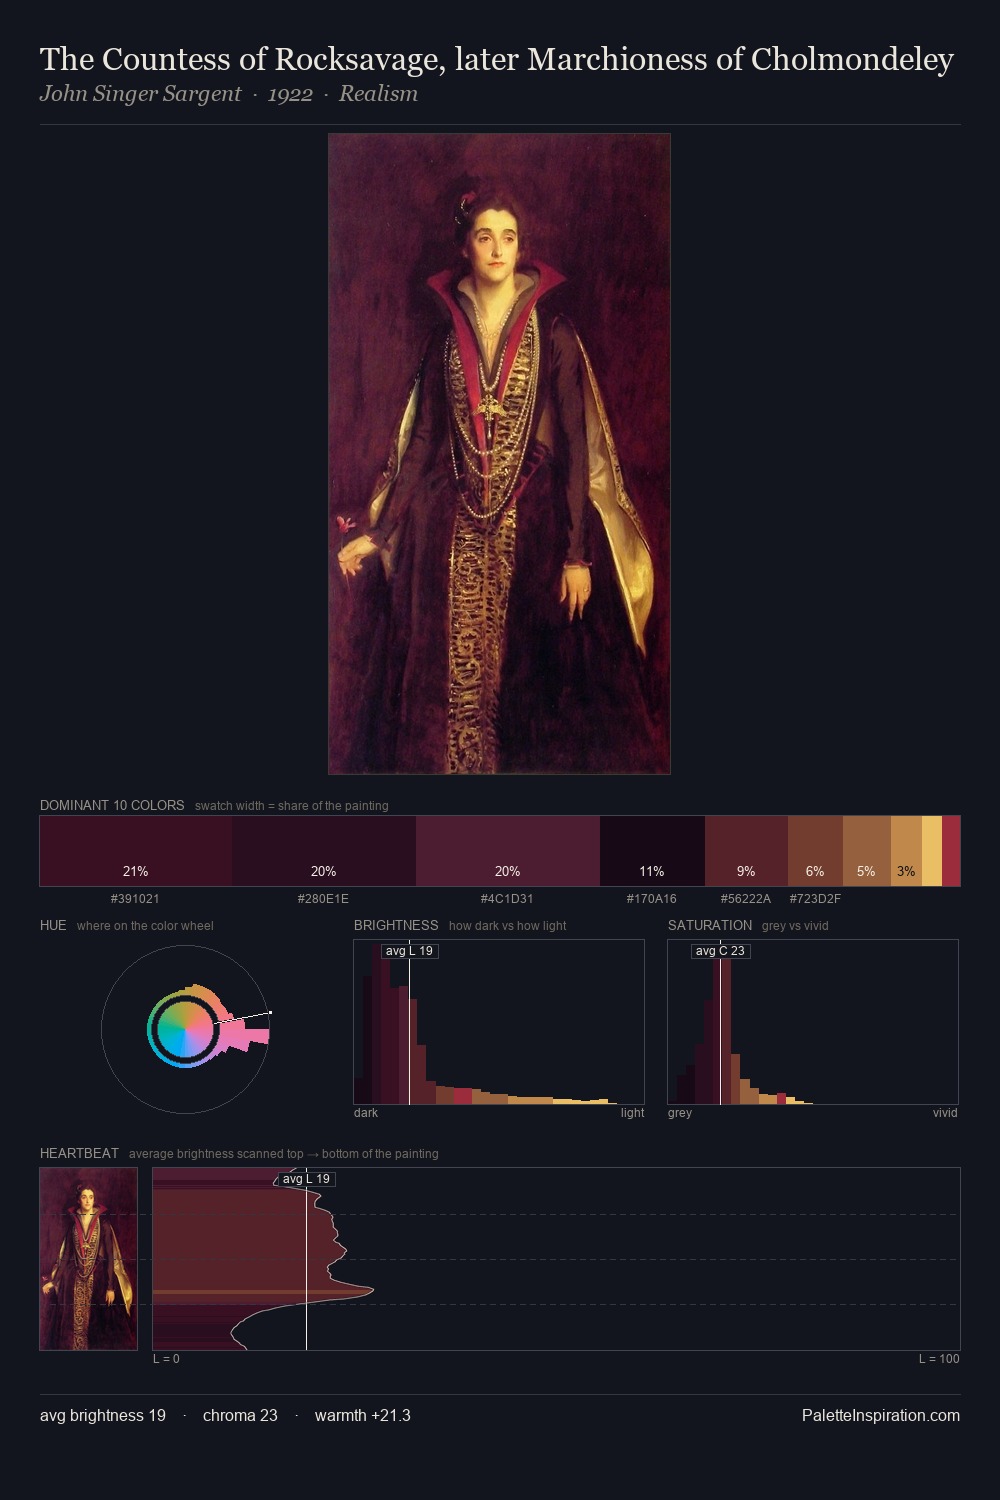Select the #280E1E swatch showing 20%
The width and height of the screenshot is (1000, 1500).
click(324, 851)
